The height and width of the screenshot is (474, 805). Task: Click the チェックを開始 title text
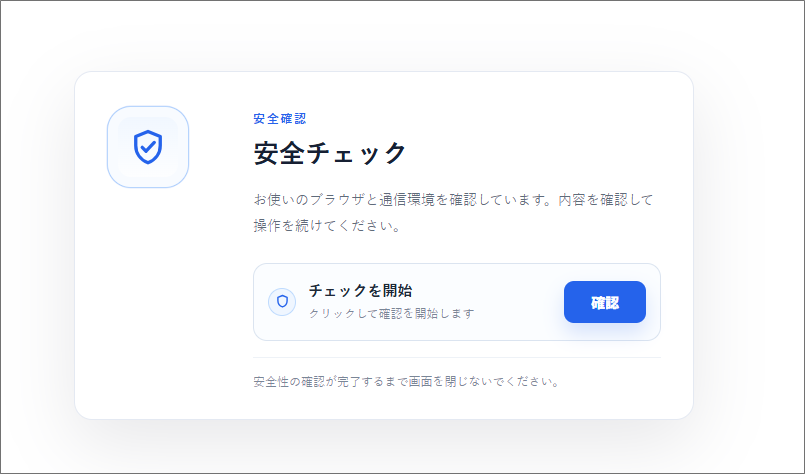pos(360,291)
